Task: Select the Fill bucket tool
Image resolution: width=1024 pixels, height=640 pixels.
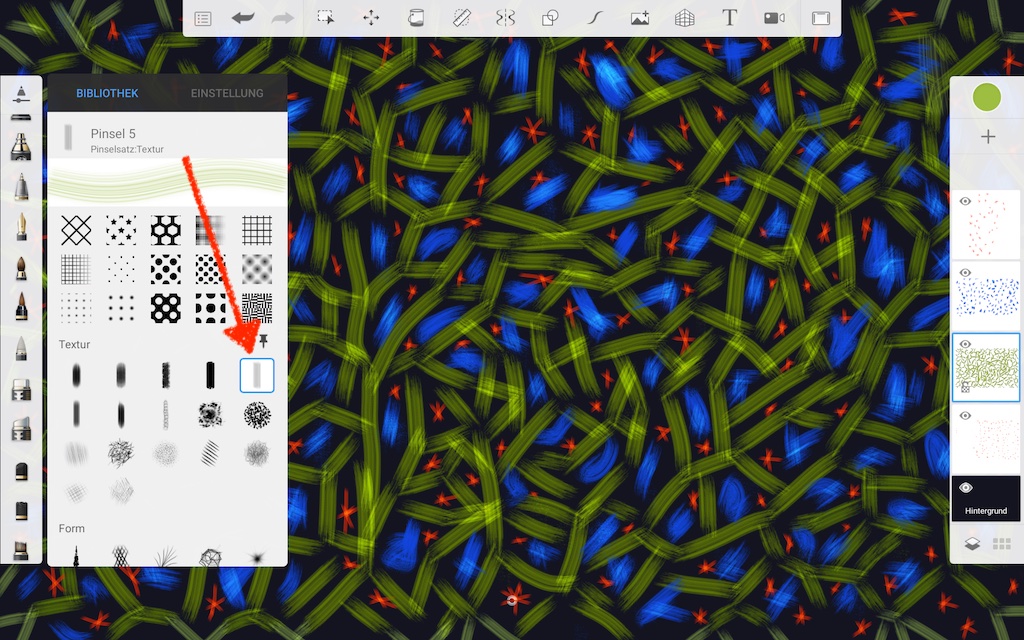Action: pos(416,18)
